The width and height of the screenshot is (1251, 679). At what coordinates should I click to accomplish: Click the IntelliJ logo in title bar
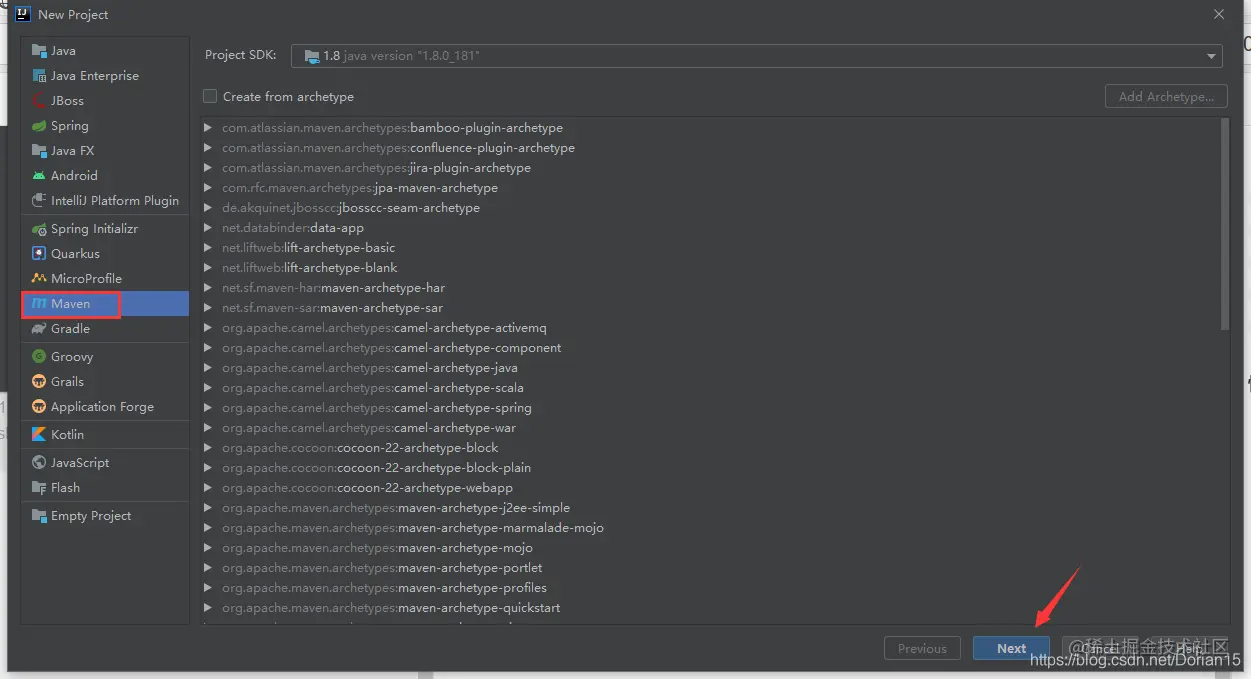[23, 14]
